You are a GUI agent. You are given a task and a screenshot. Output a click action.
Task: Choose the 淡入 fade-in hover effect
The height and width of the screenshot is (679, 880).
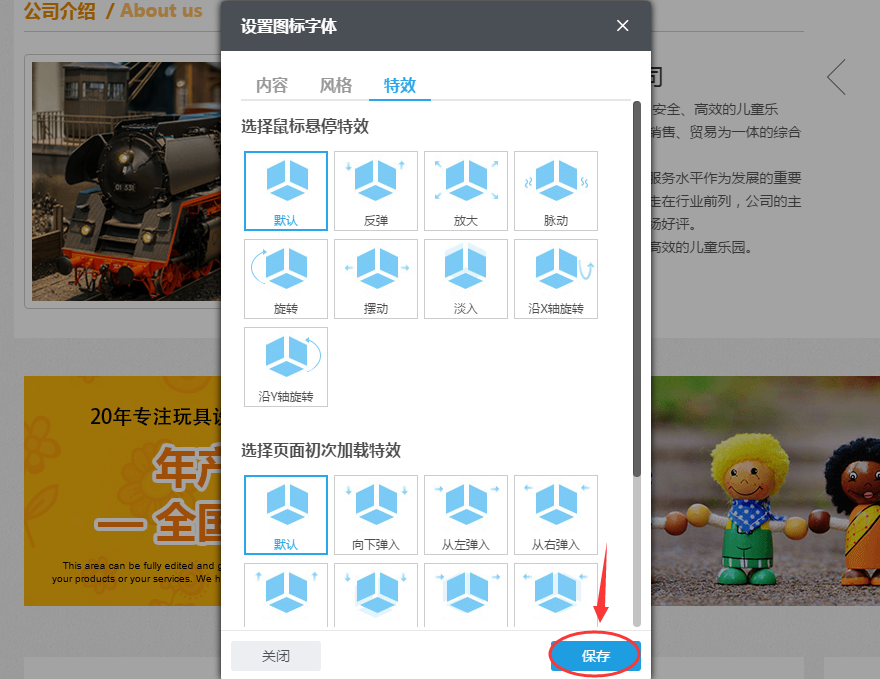[466, 279]
